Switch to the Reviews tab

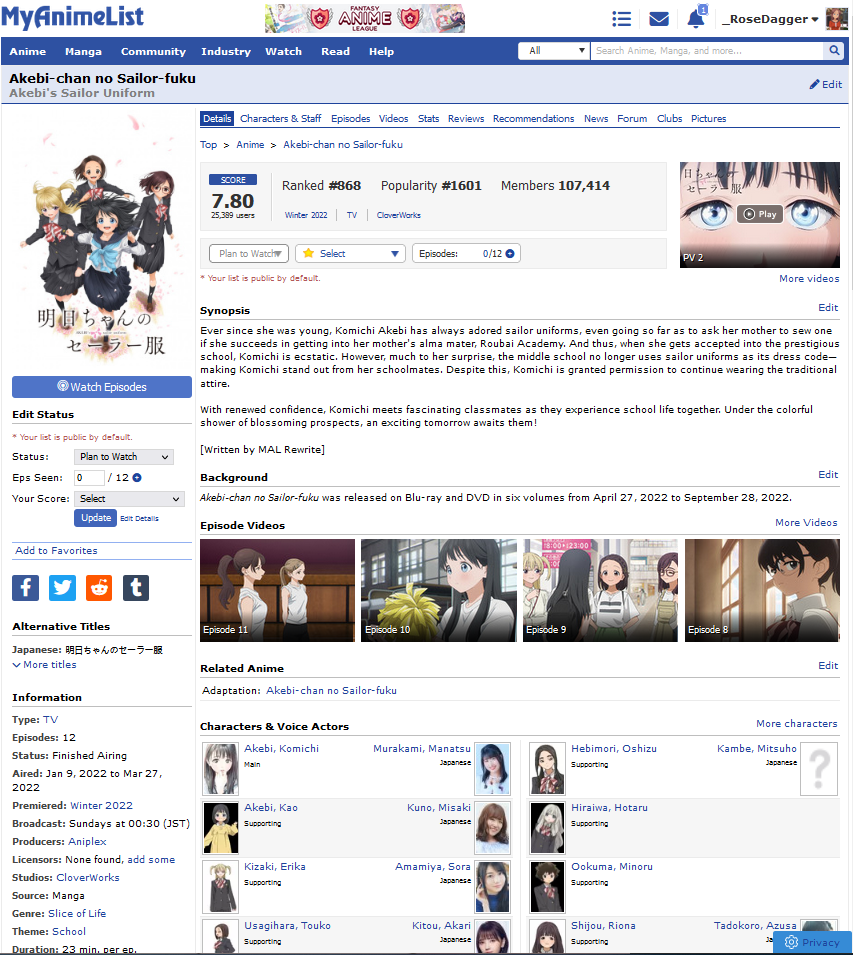tap(466, 119)
